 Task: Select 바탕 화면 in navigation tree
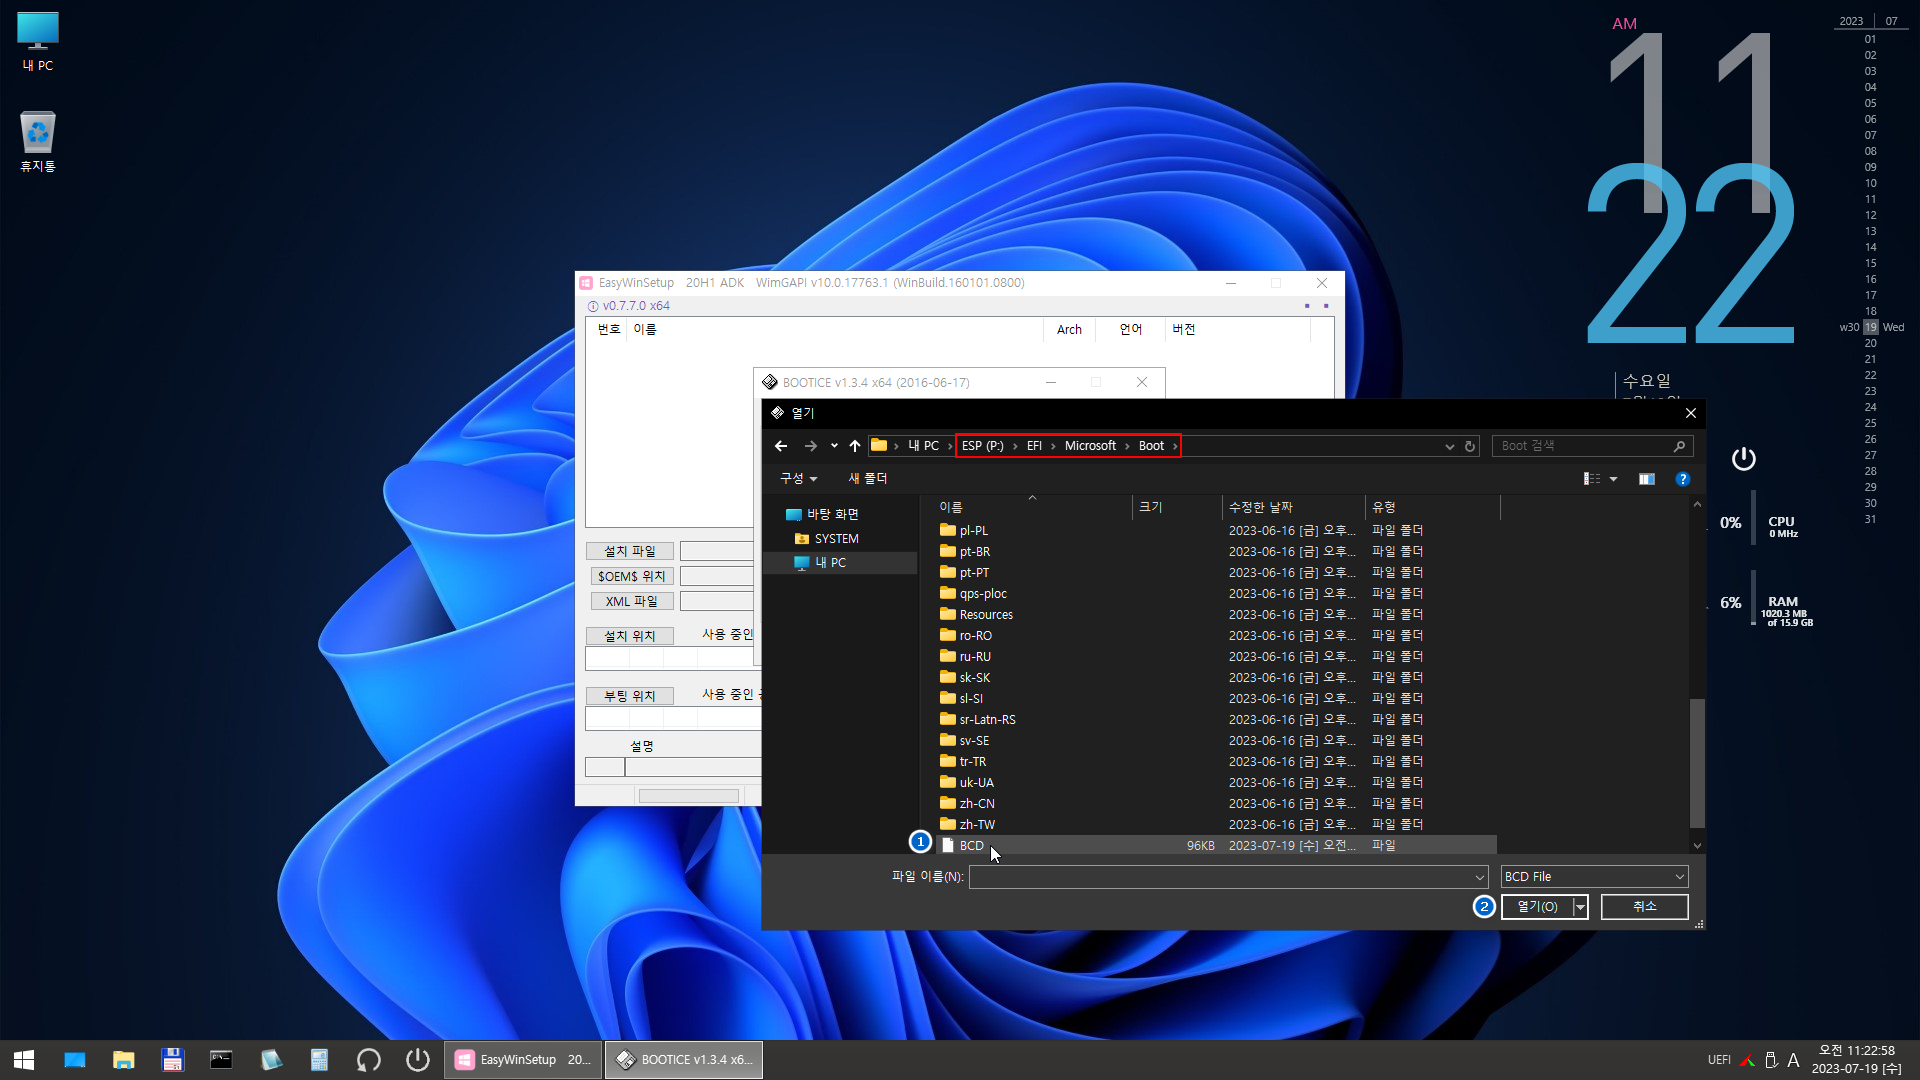point(832,514)
